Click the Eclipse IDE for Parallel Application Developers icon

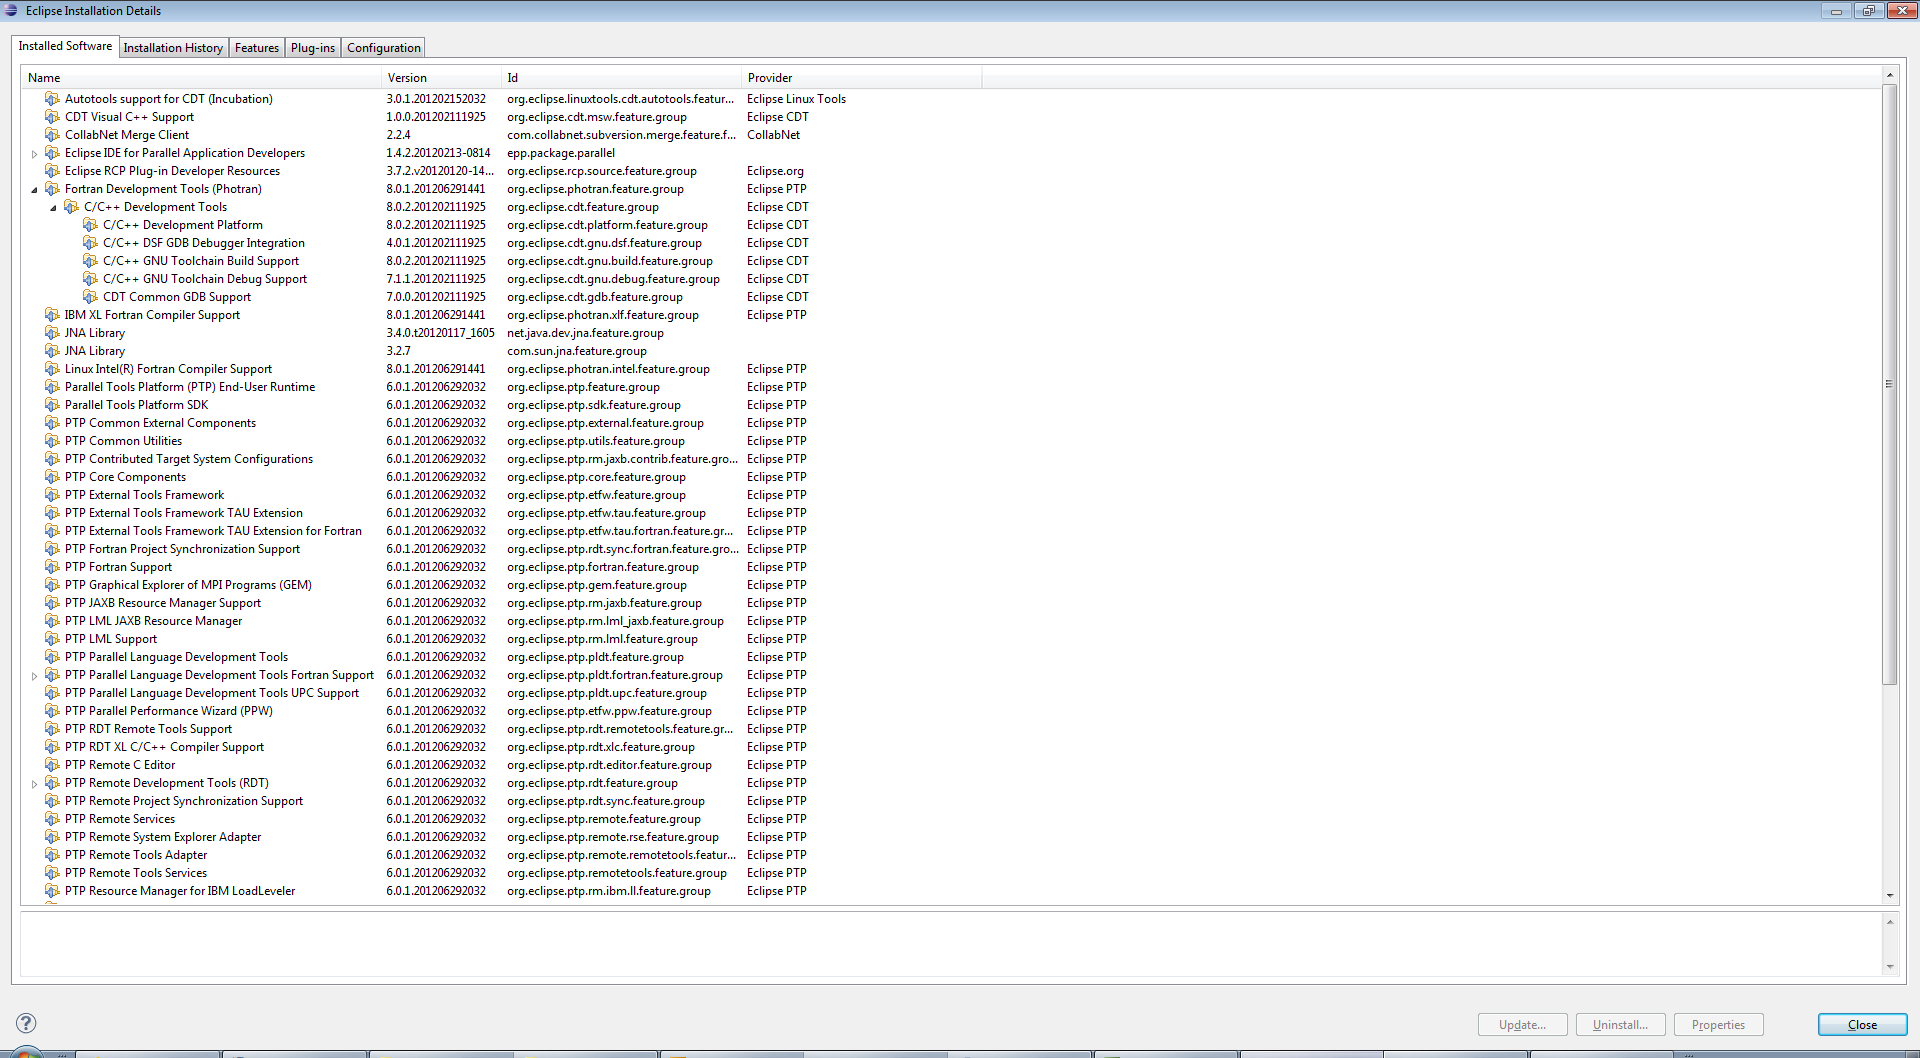coord(52,153)
